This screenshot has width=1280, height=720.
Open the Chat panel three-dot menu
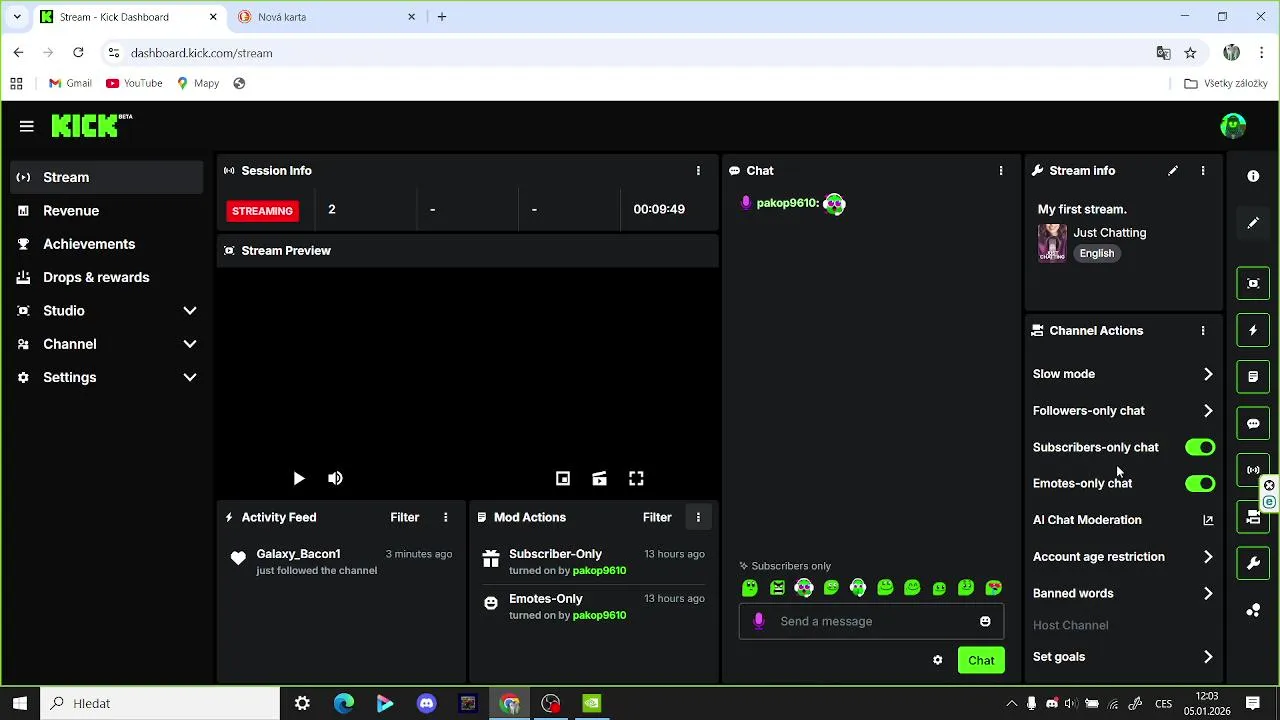(x=1001, y=171)
